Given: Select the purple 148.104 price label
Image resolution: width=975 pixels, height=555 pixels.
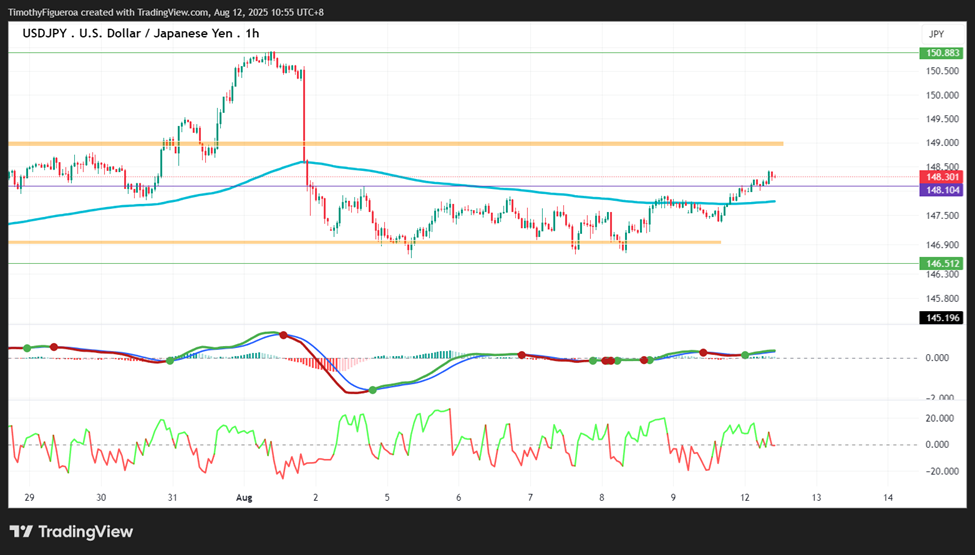Looking at the screenshot, I should (x=941, y=190).
